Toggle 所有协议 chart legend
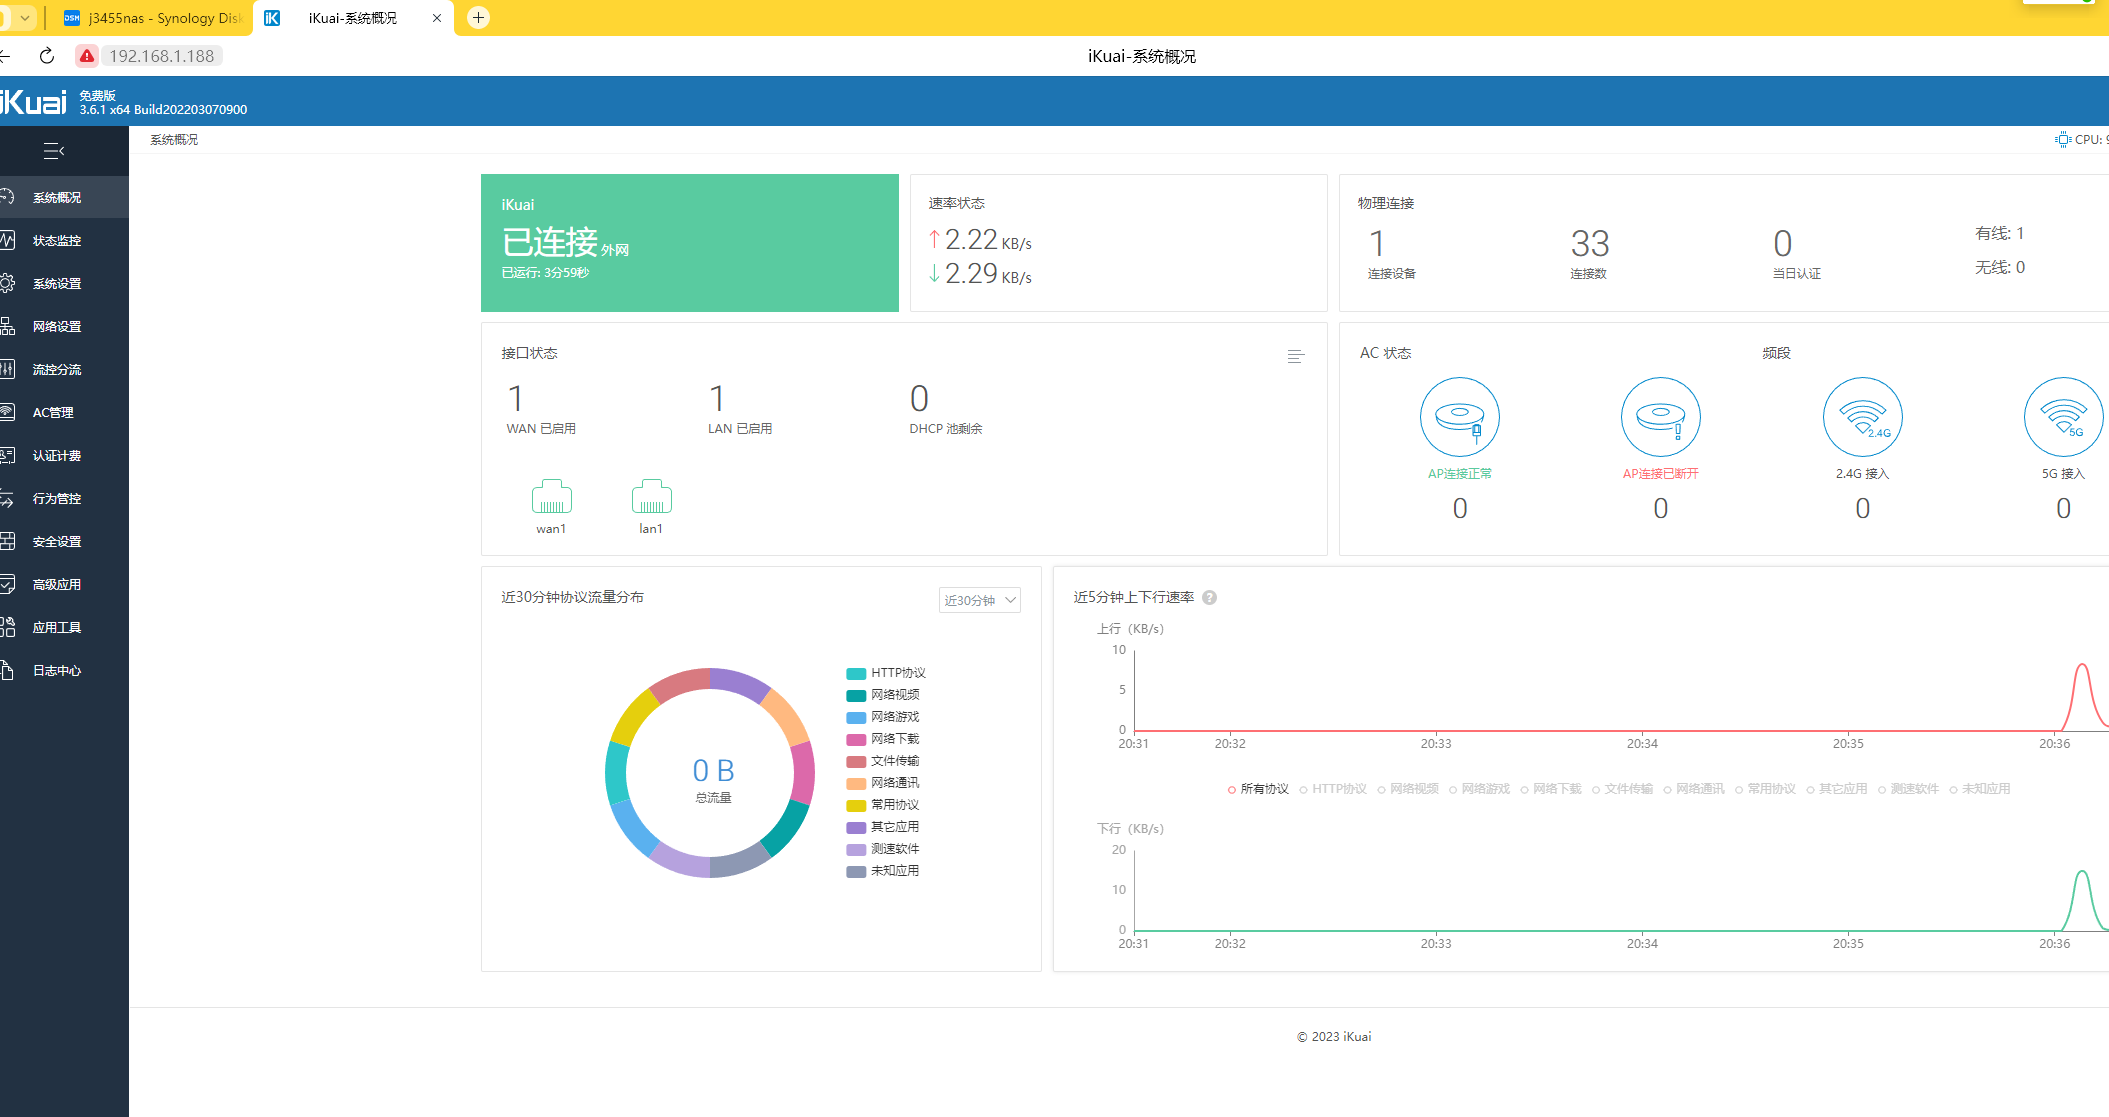This screenshot has height=1117, width=2109. [x=1258, y=789]
